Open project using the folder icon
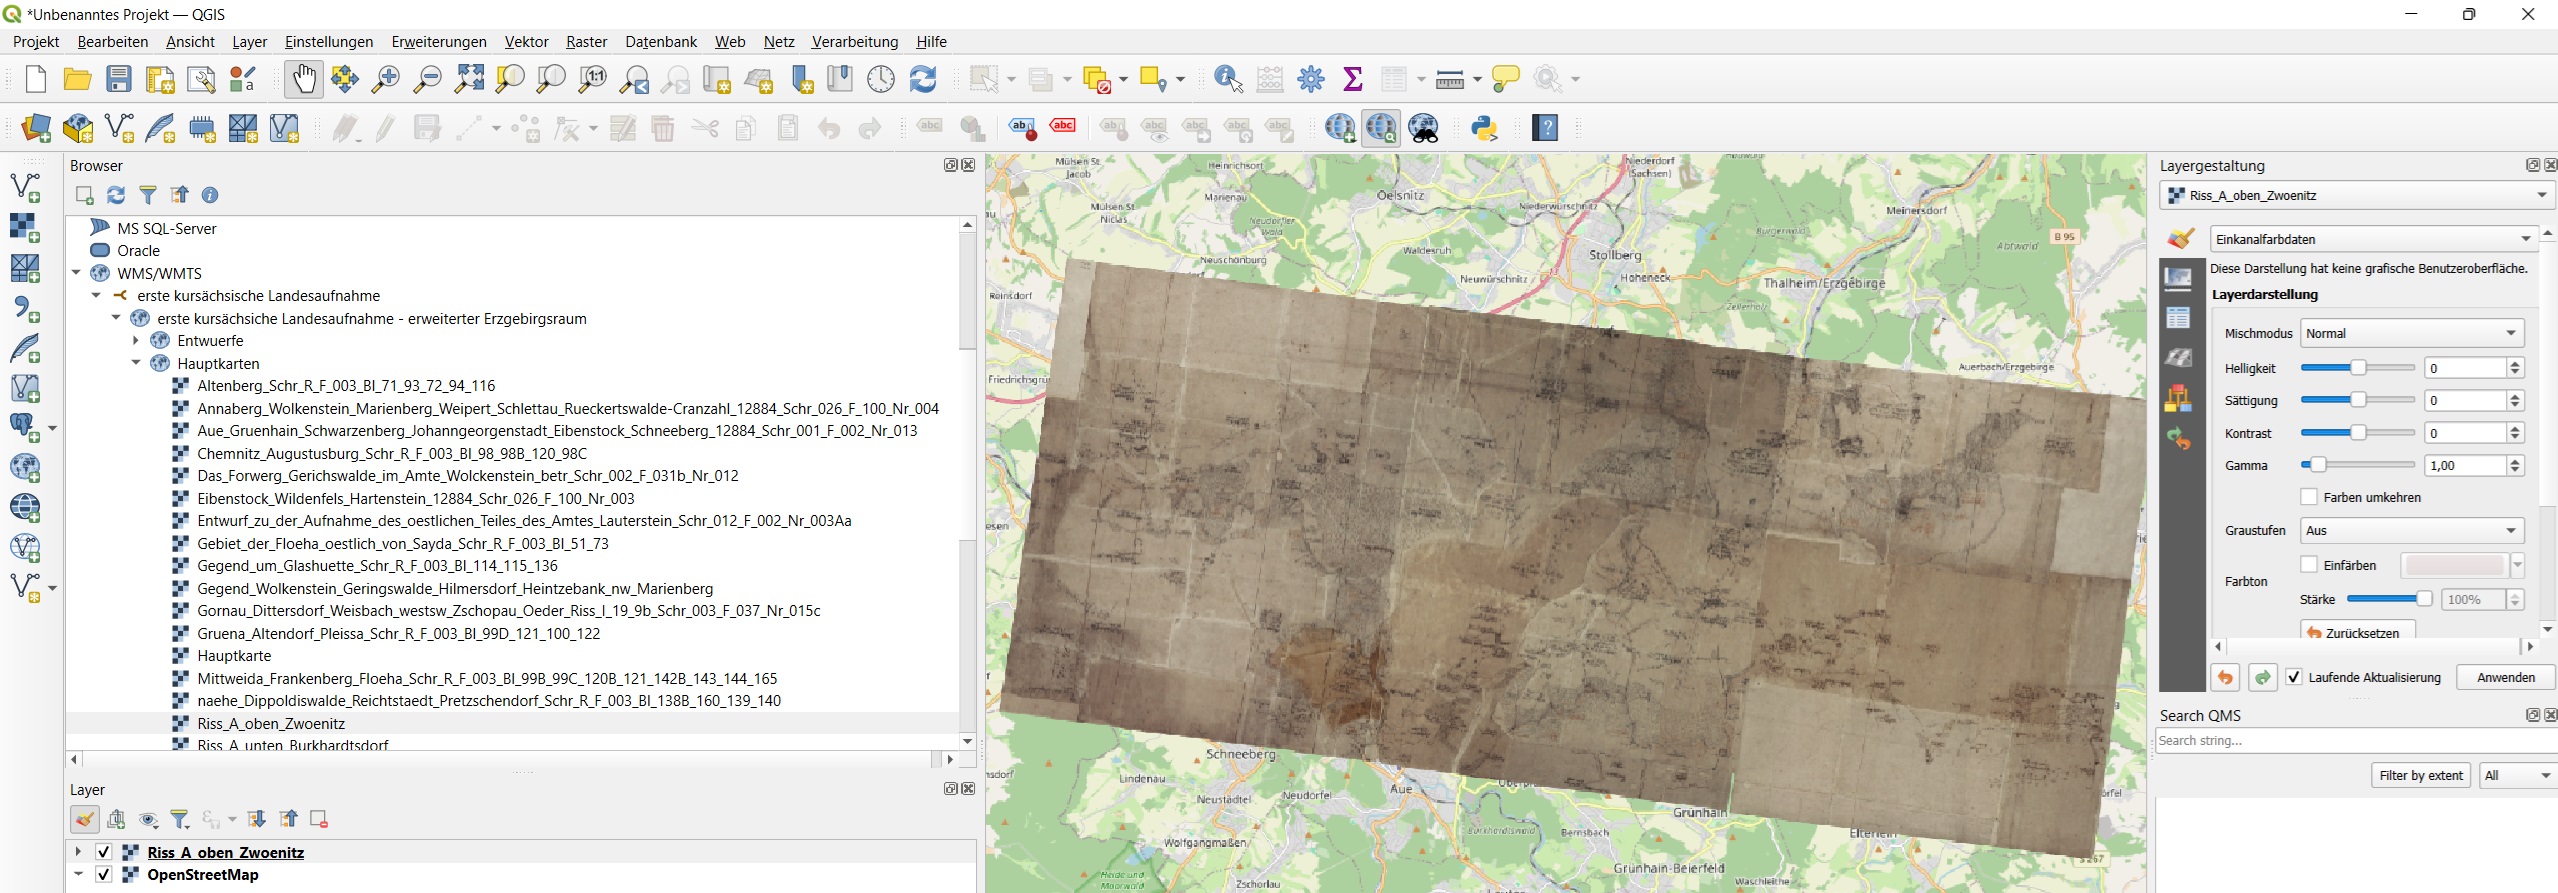Viewport: 2558px width, 893px height. click(77, 79)
